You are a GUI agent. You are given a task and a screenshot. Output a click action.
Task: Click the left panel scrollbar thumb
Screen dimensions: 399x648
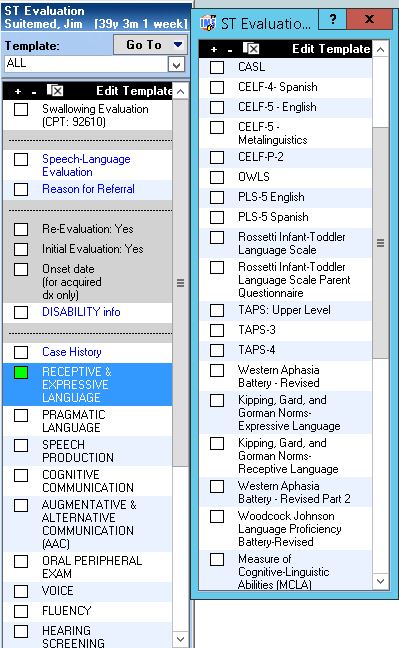[180, 283]
